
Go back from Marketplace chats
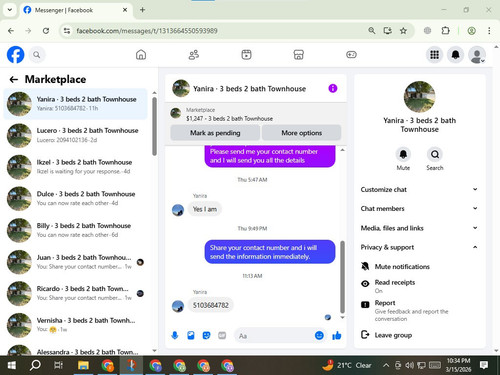tap(14, 79)
